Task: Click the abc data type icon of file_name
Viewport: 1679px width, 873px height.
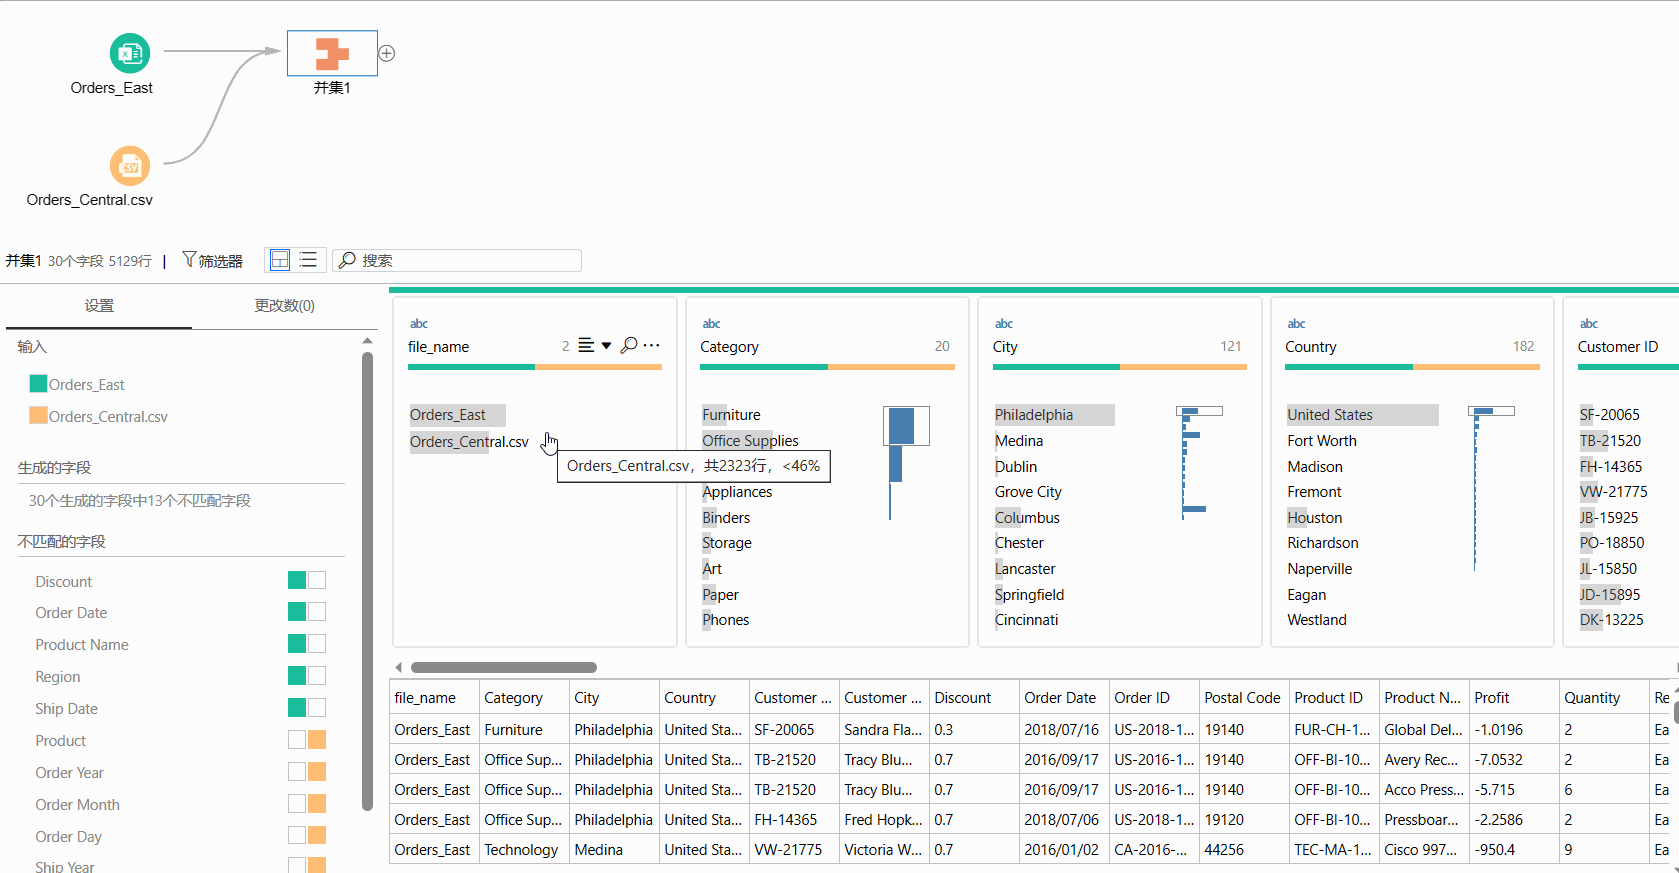Action: (x=419, y=324)
